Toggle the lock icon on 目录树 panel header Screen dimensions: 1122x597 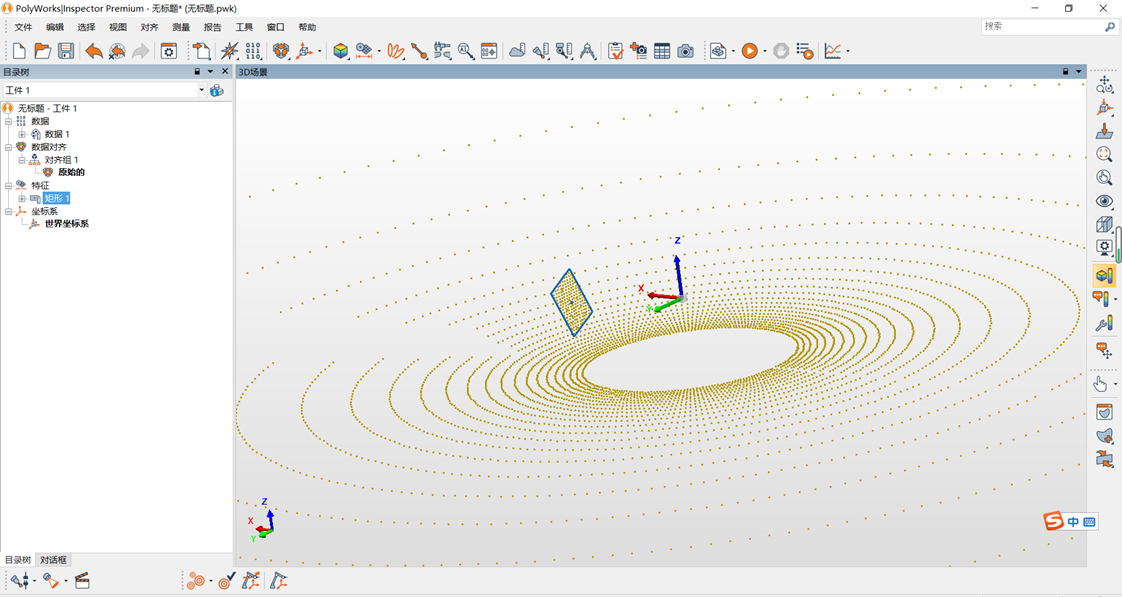197,72
